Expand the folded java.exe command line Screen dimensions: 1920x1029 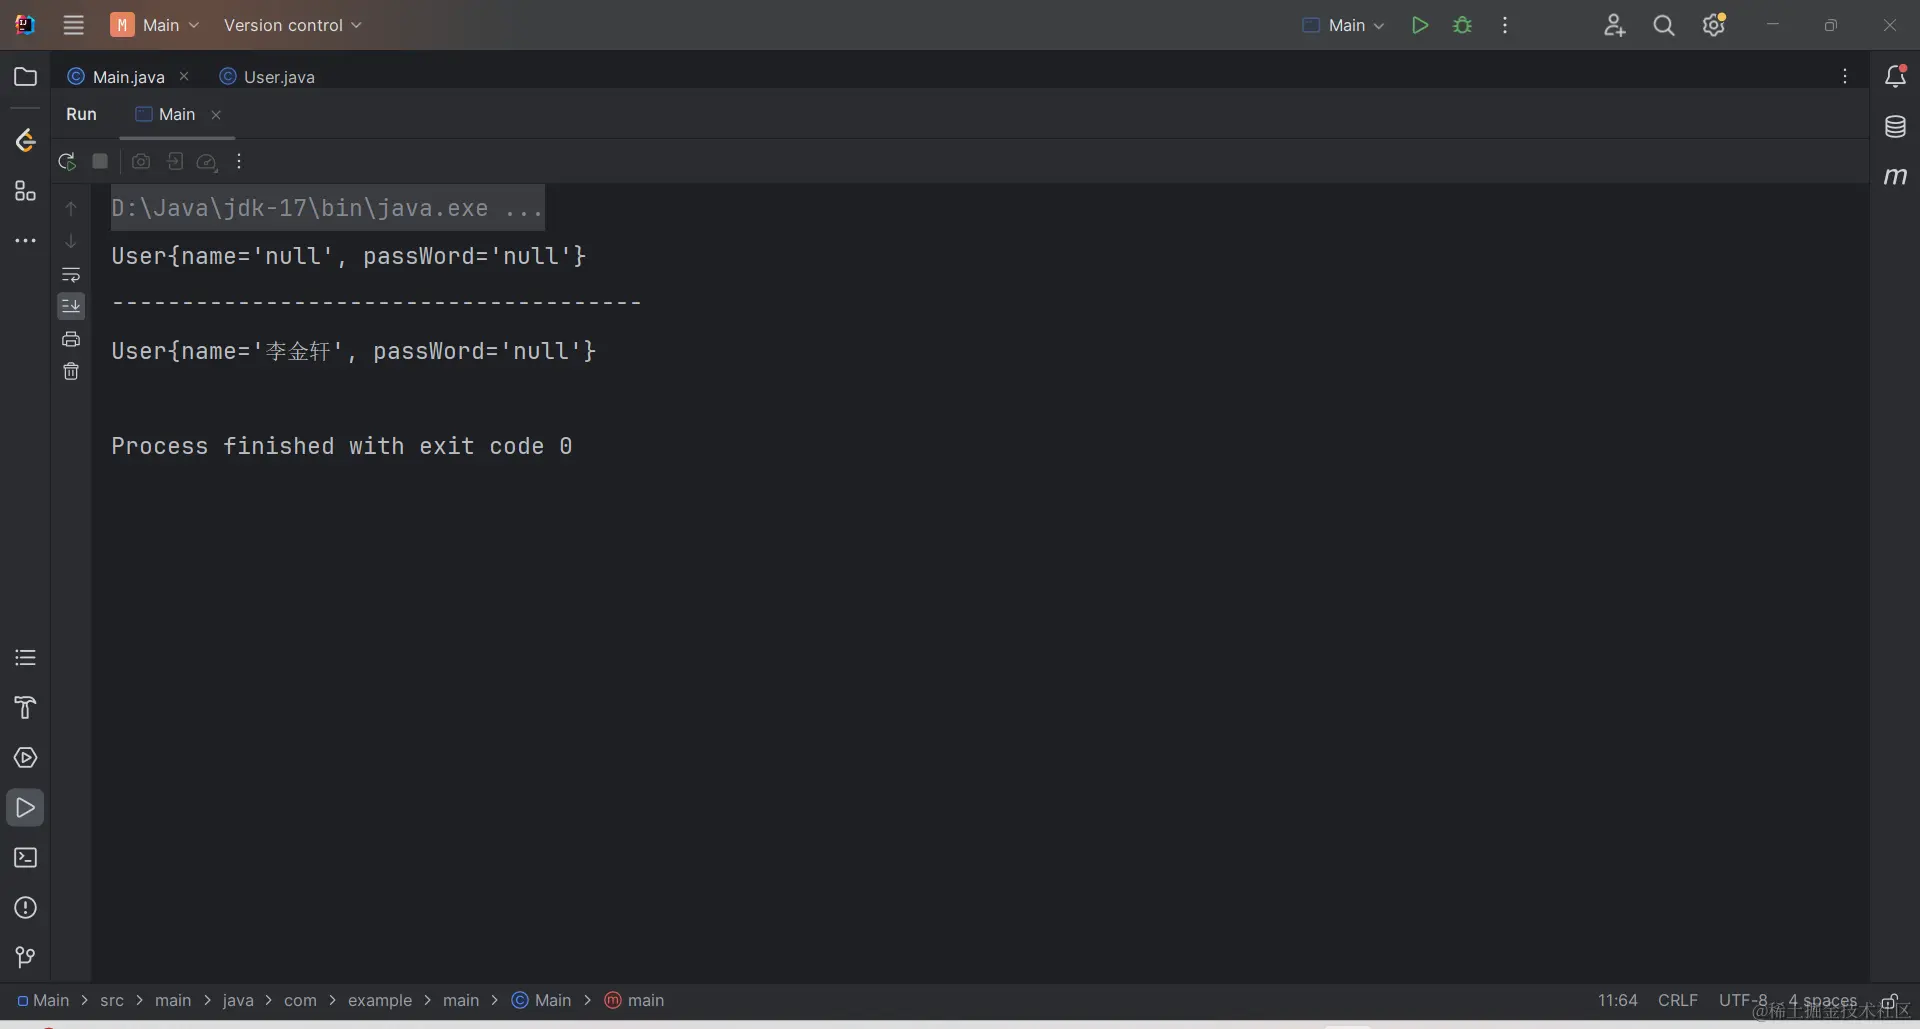tap(328, 208)
